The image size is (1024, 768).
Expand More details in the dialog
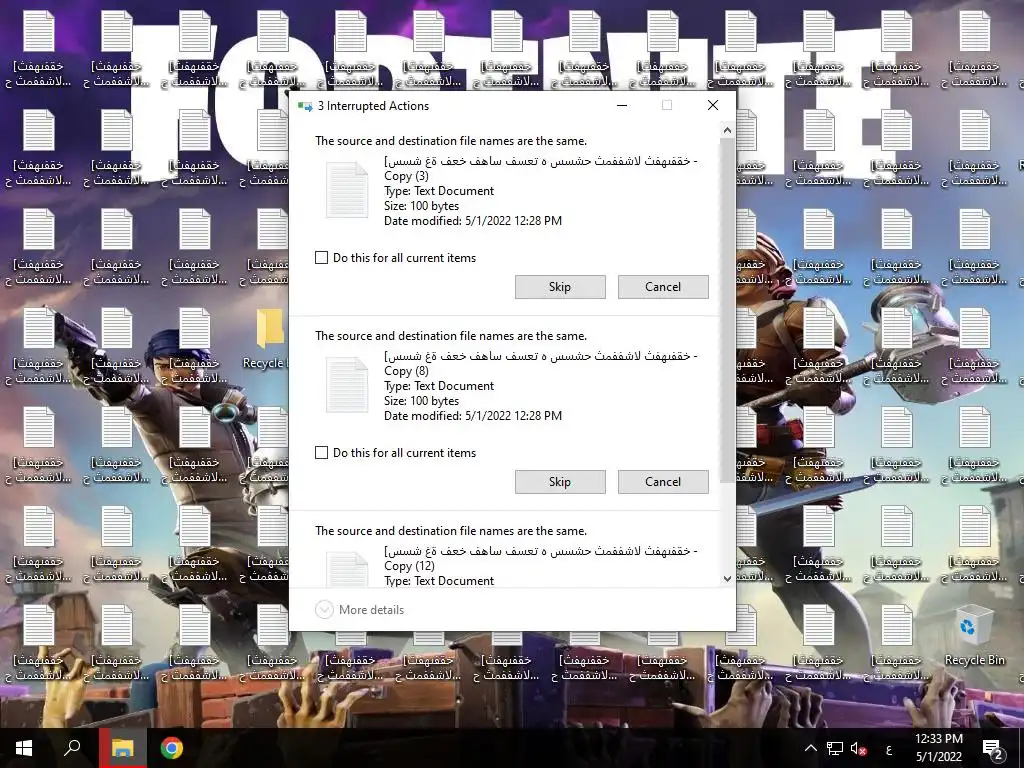click(360, 609)
